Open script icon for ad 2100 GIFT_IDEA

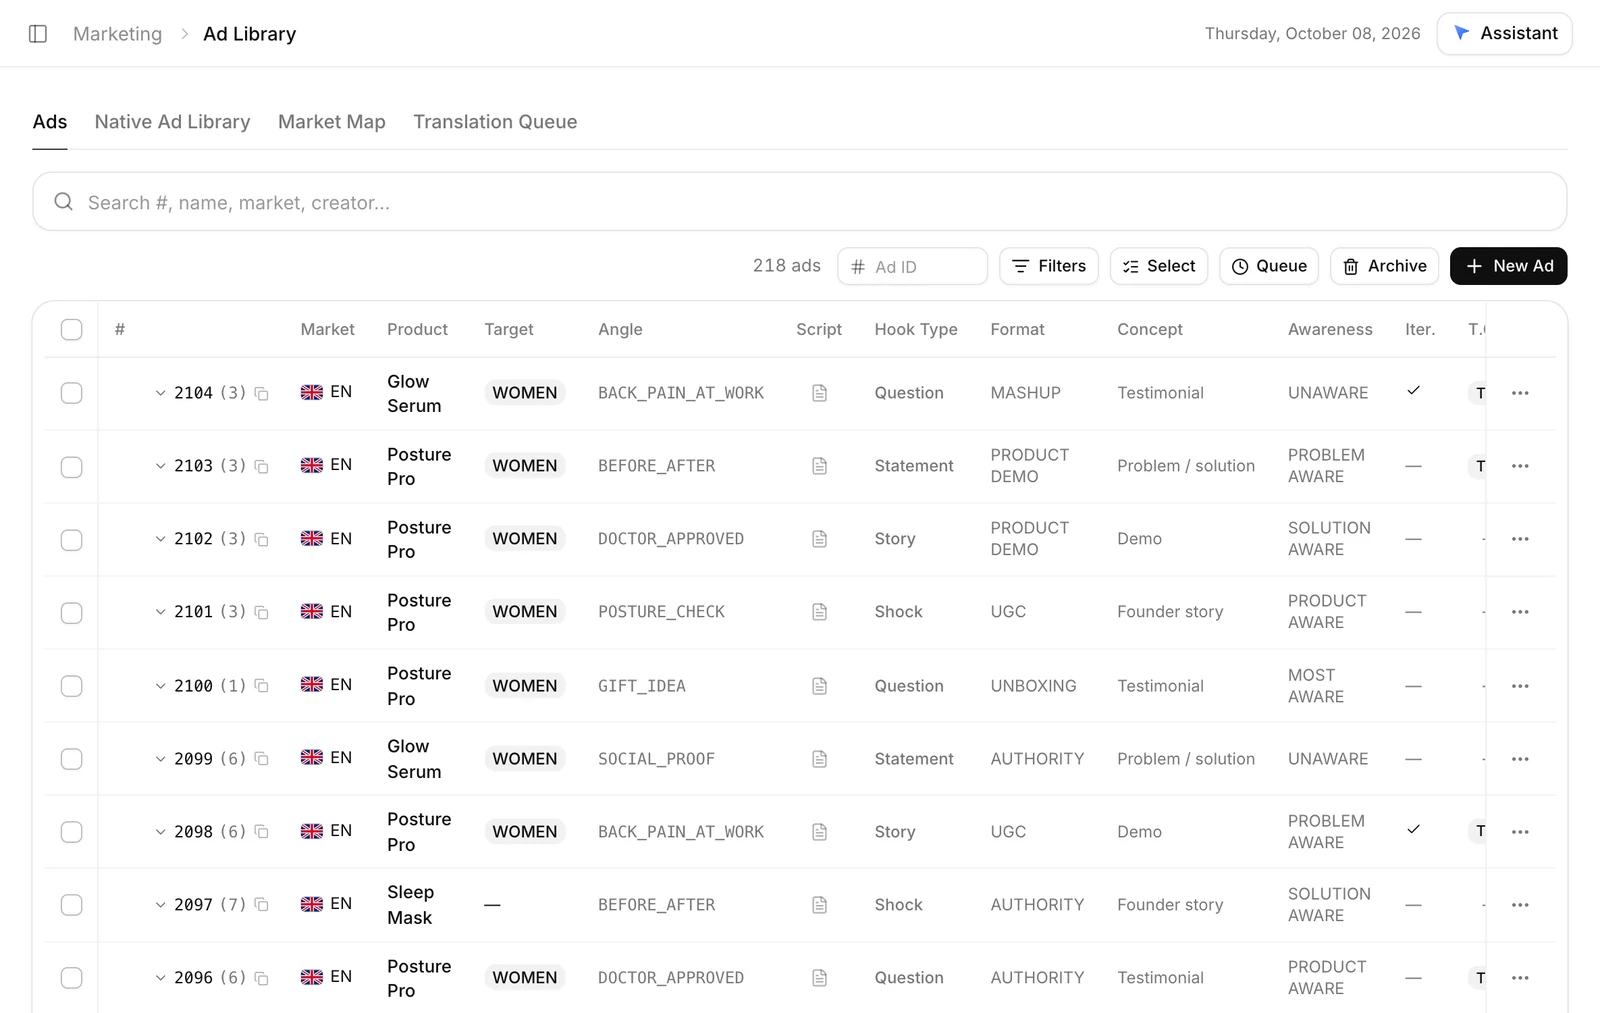pos(819,686)
